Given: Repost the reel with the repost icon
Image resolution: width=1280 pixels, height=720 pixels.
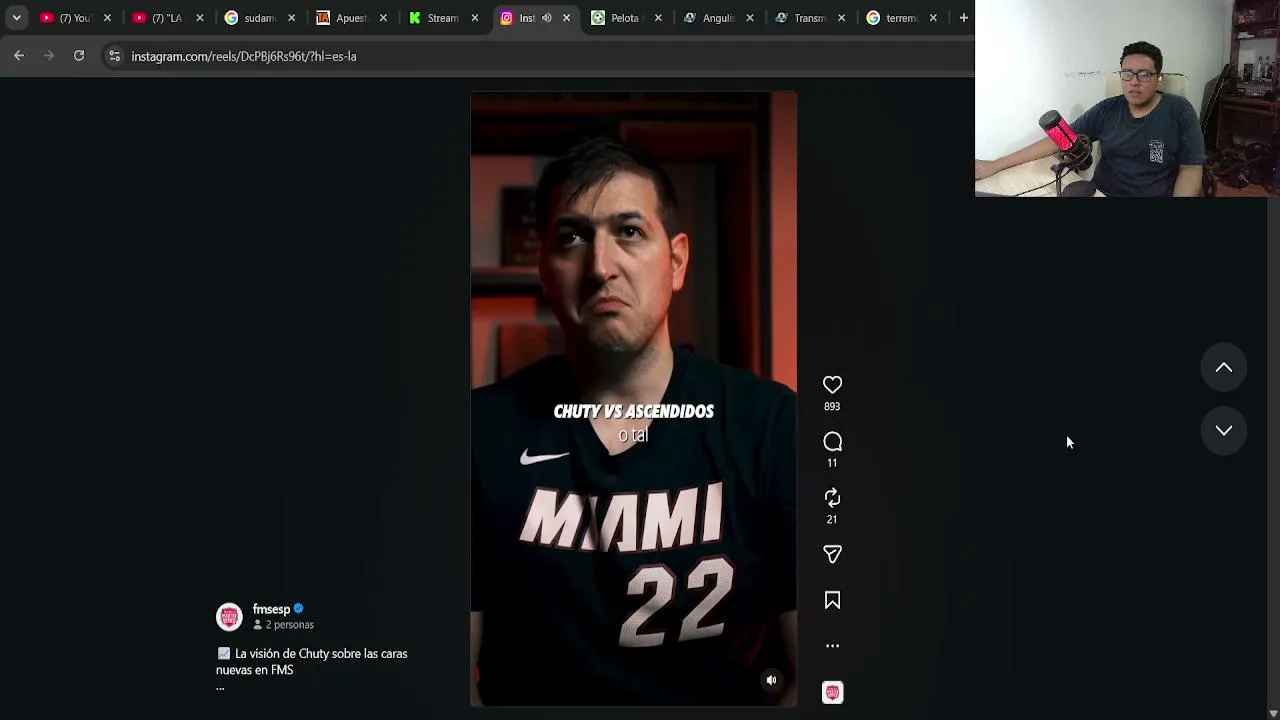Looking at the screenshot, I should (x=832, y=498).
